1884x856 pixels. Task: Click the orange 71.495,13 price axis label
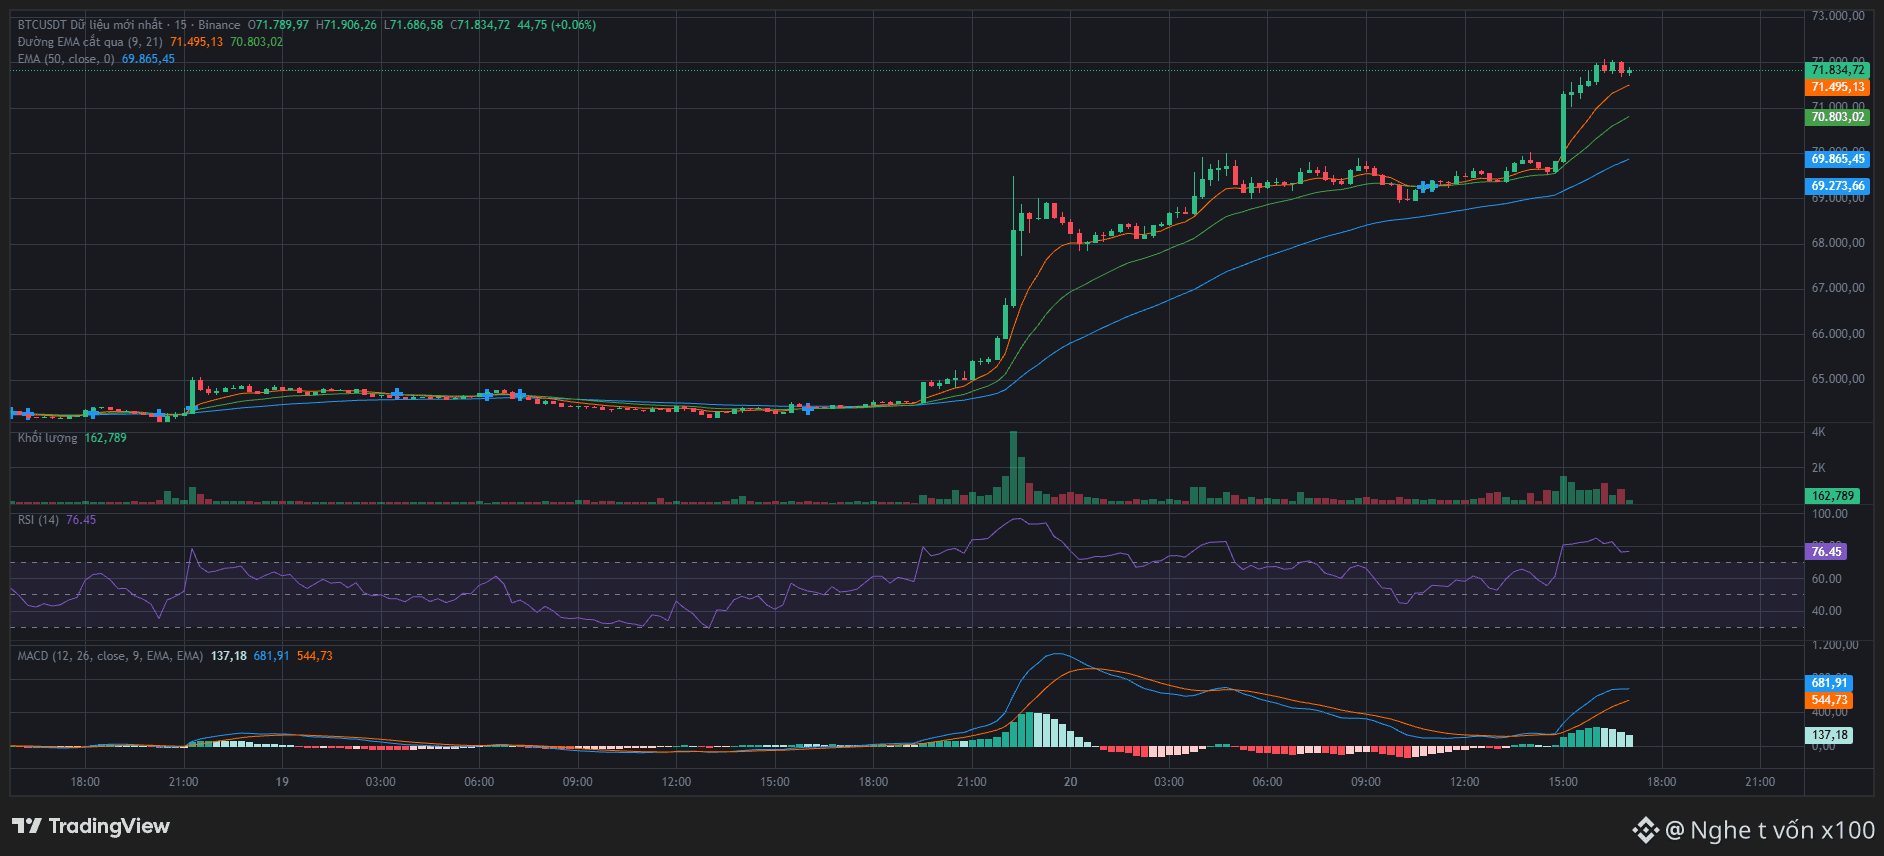click(1837, 87)
